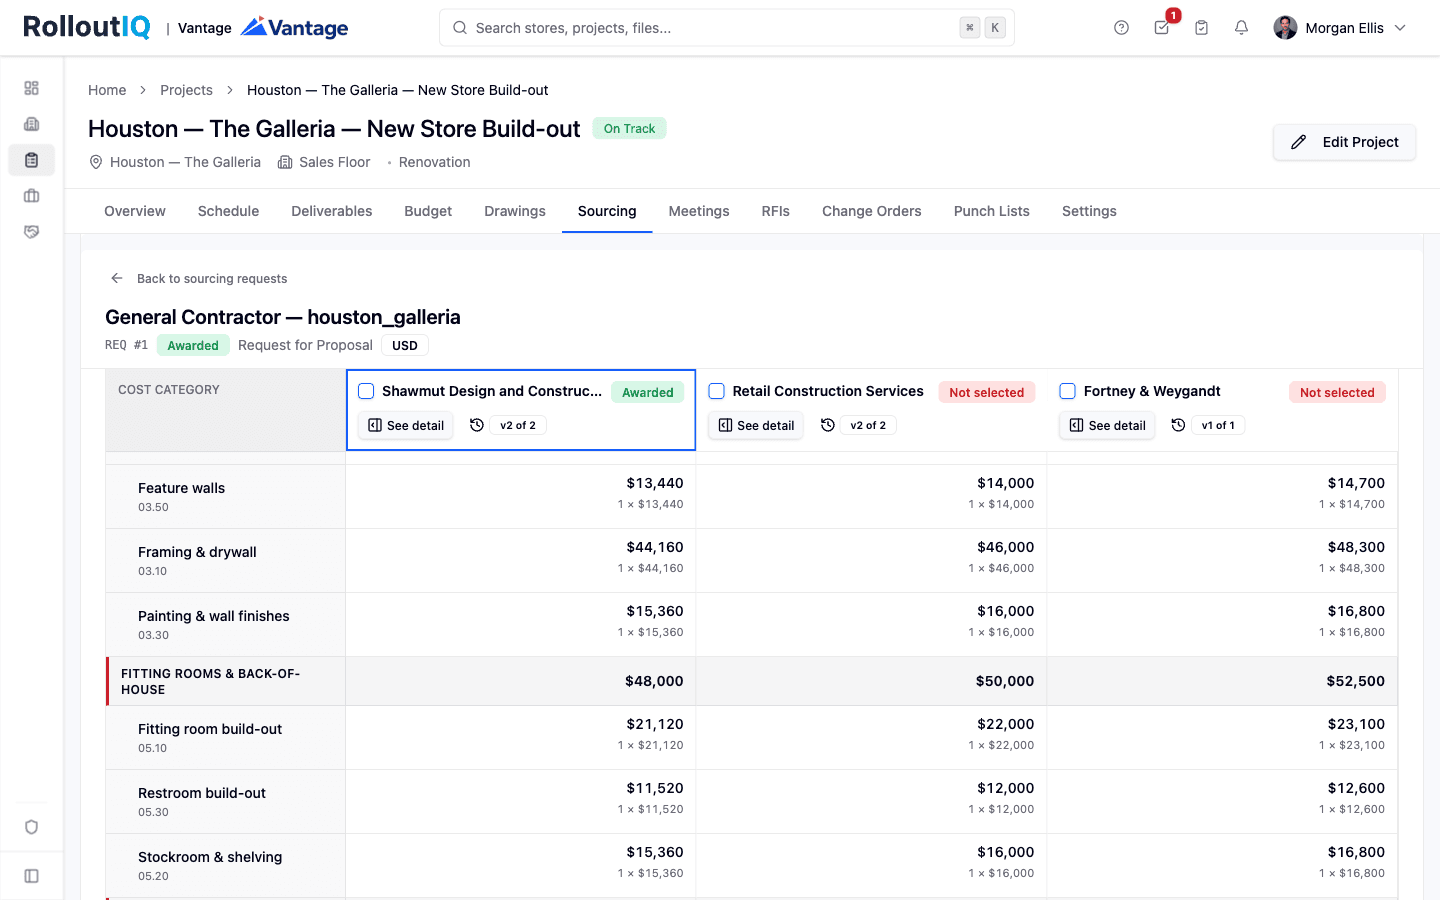Screen dimensions: 1440x900
Task: Click the Fitting room build-out row label
Action: click(210, 729)
